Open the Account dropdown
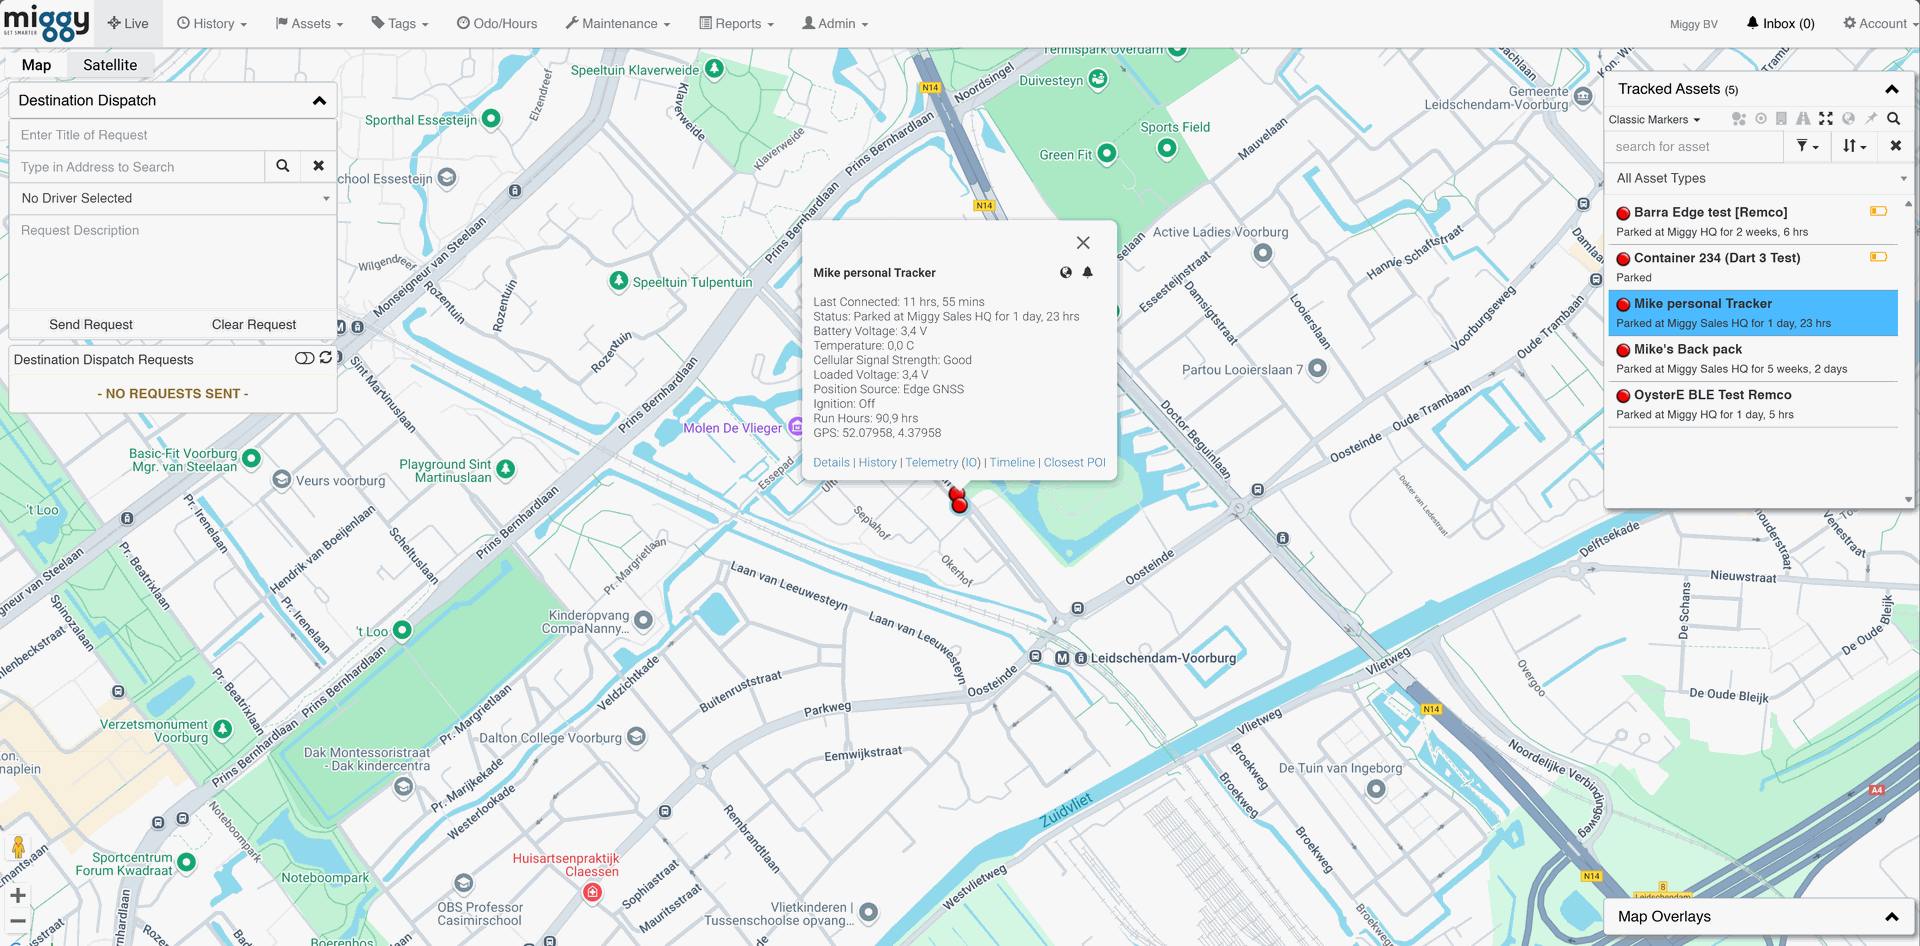This screenshot has height=946, width=1920. 1880,23
